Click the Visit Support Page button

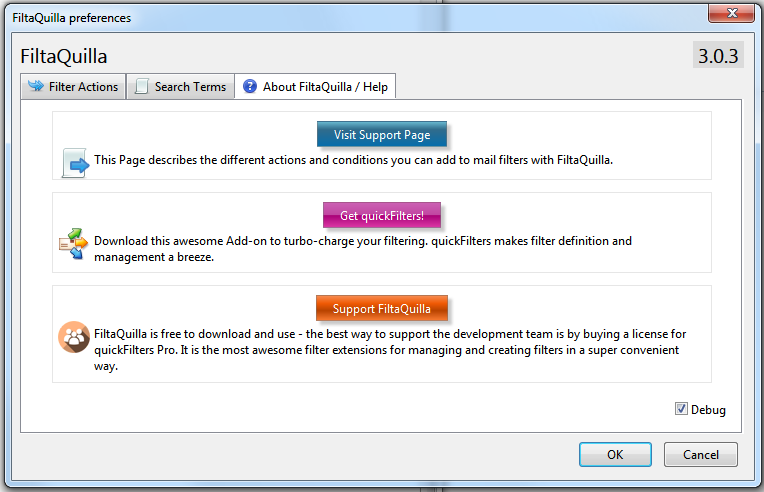point(382,134)
